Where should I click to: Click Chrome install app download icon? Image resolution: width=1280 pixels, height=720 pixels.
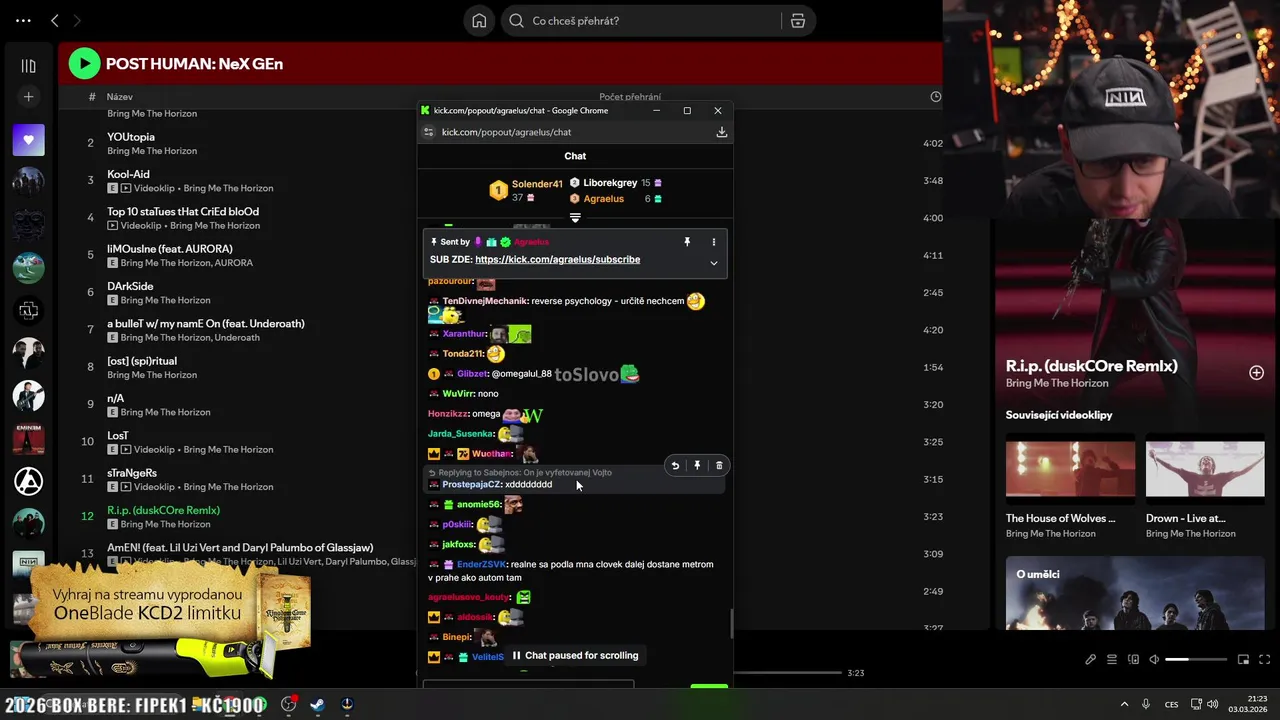(x=721, y=132)
